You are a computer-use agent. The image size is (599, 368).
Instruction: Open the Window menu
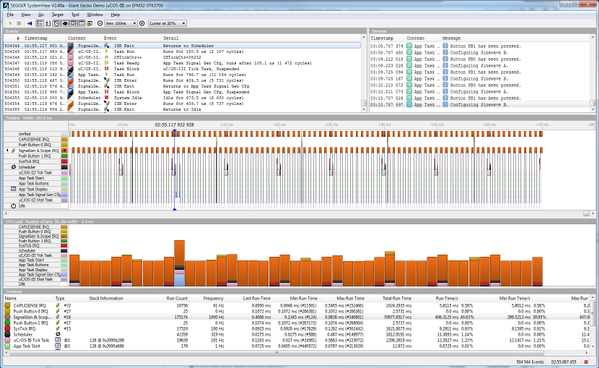(95, 15)
